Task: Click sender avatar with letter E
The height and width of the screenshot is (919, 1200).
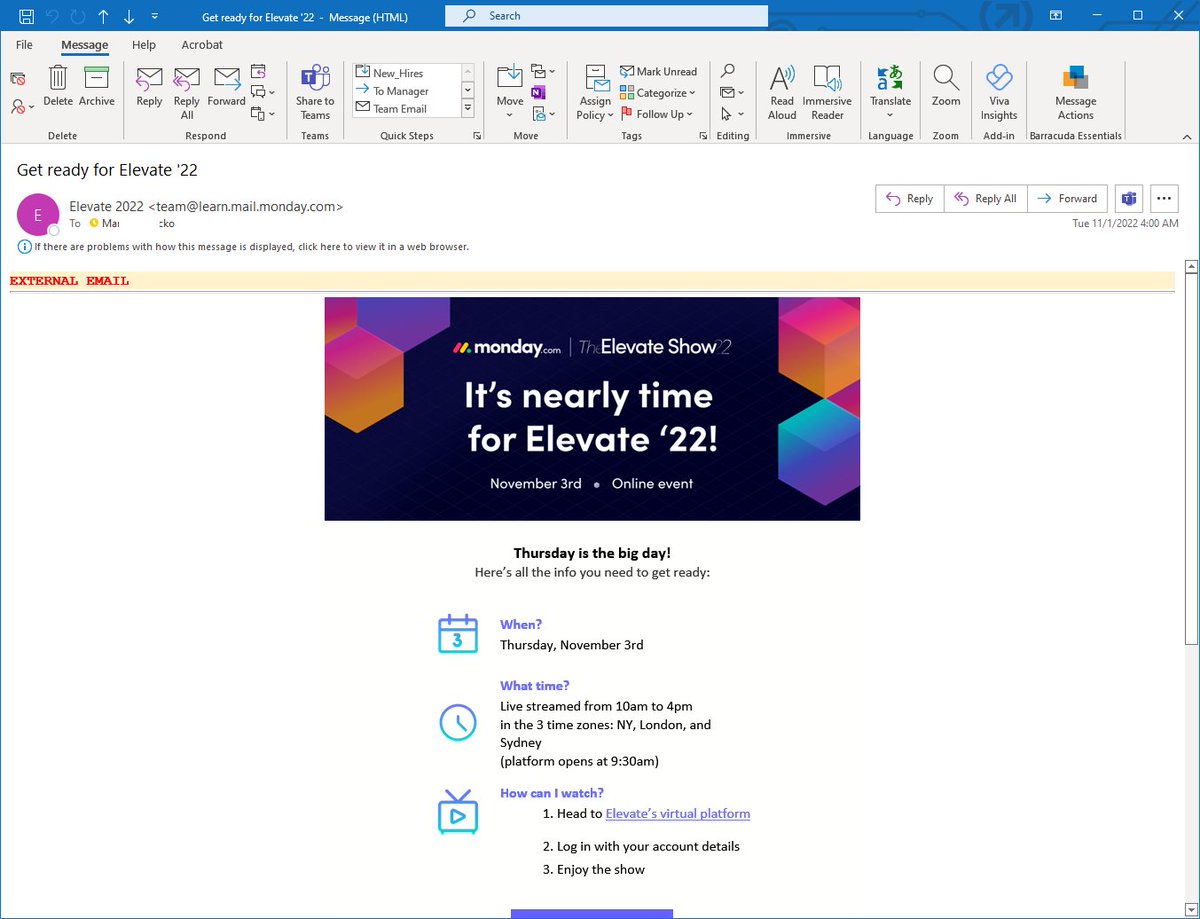Action: (x=38, y=214)
